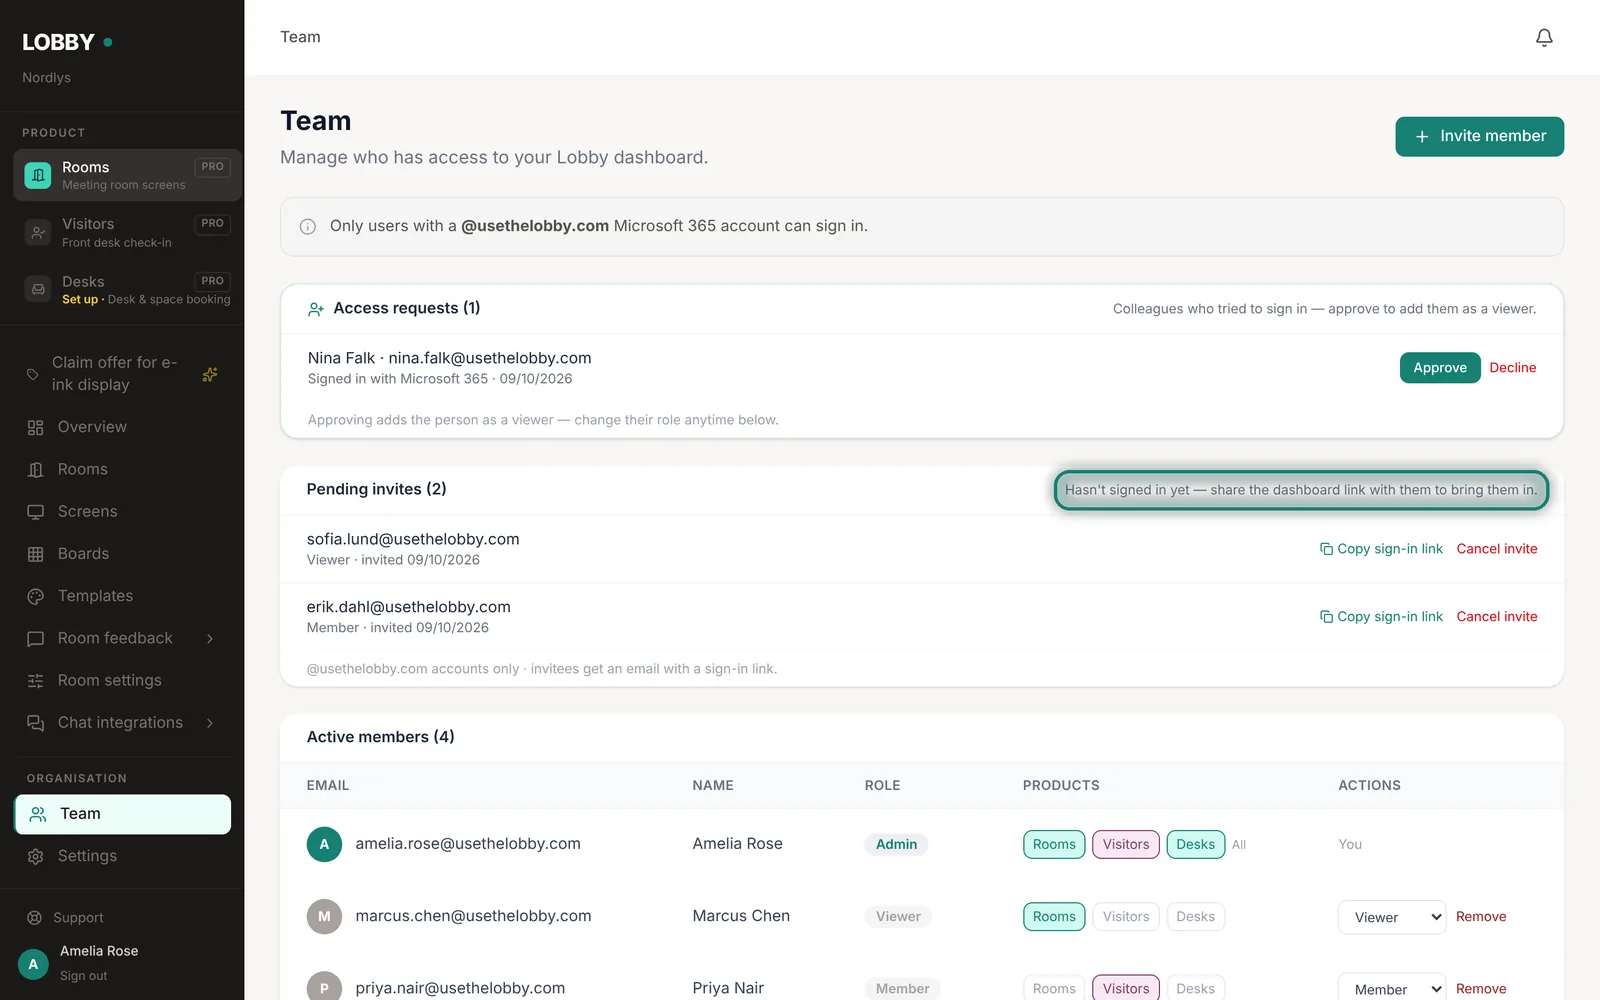1600x1000 pixels.
Task: Click the Rooms door icon in navigation
Action: pos(36,469)
